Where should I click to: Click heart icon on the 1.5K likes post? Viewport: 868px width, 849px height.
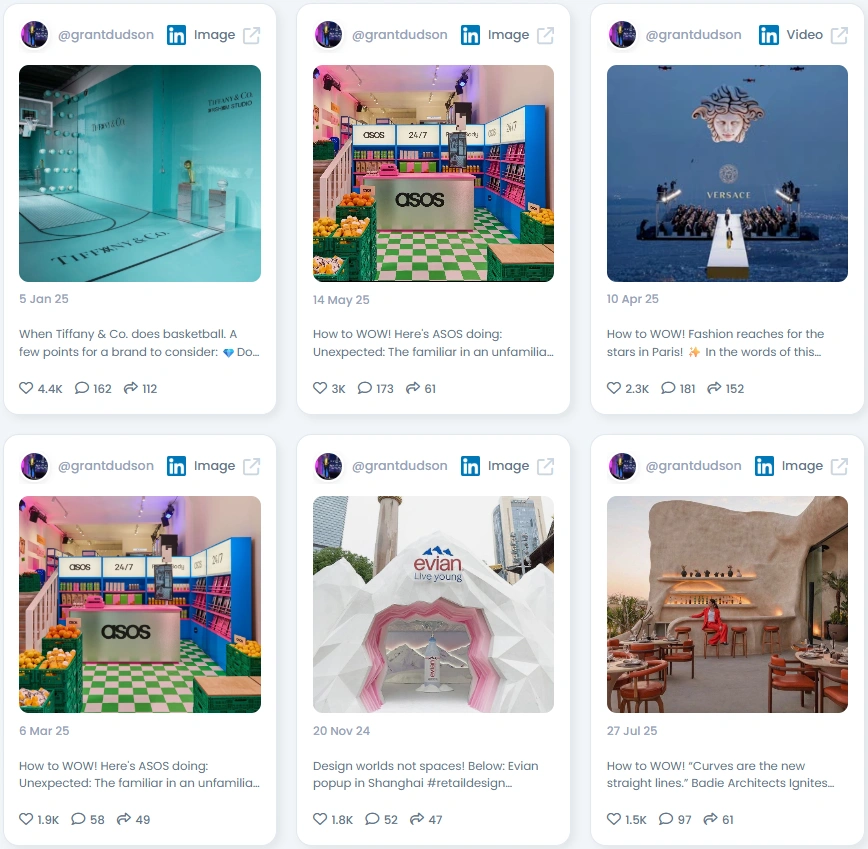point(614,819)
